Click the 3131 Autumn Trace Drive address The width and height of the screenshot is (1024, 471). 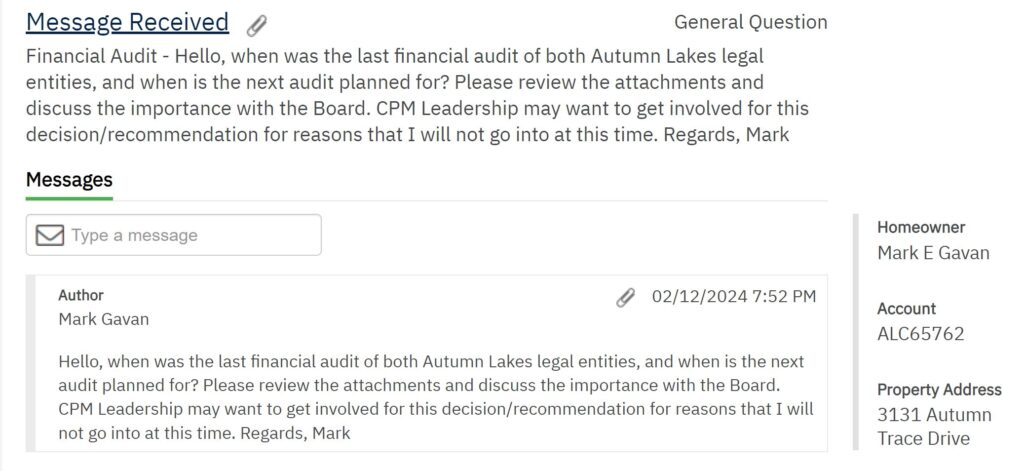coord(934,426)
